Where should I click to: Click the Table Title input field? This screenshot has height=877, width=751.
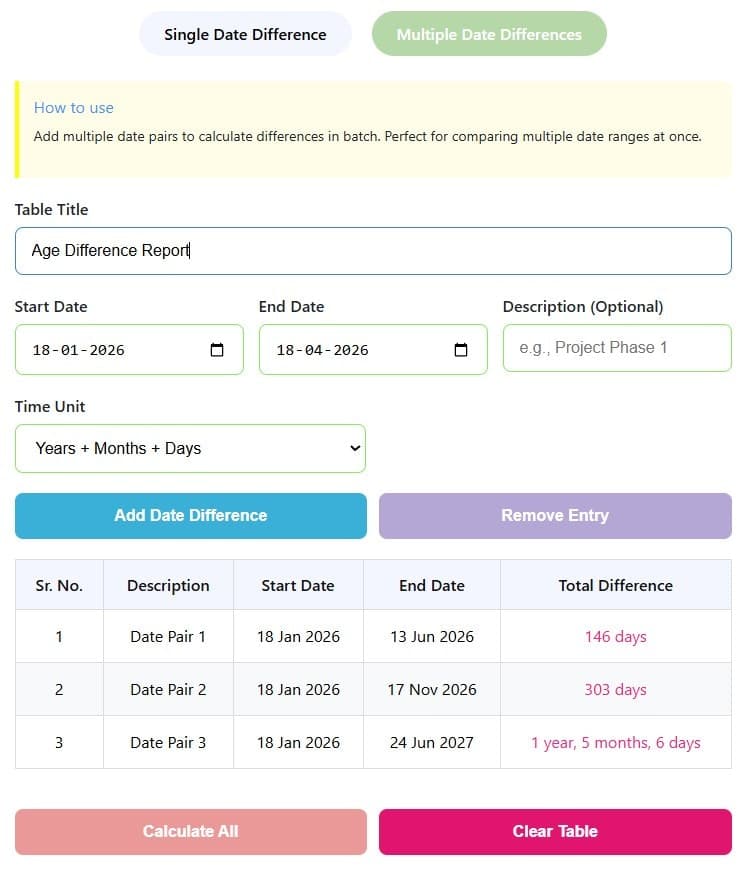coord(372,250)
